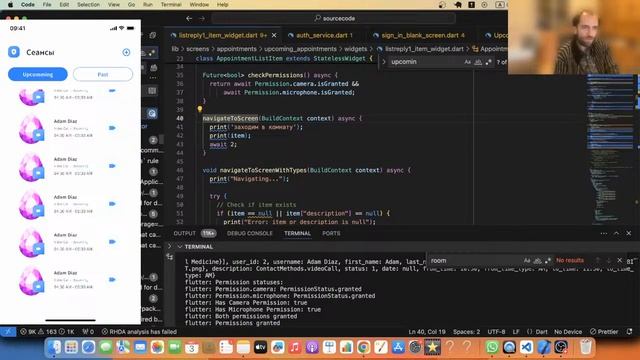Click the Prettier status item
Screen dimensions: 640x360
(x=604, y=332)
